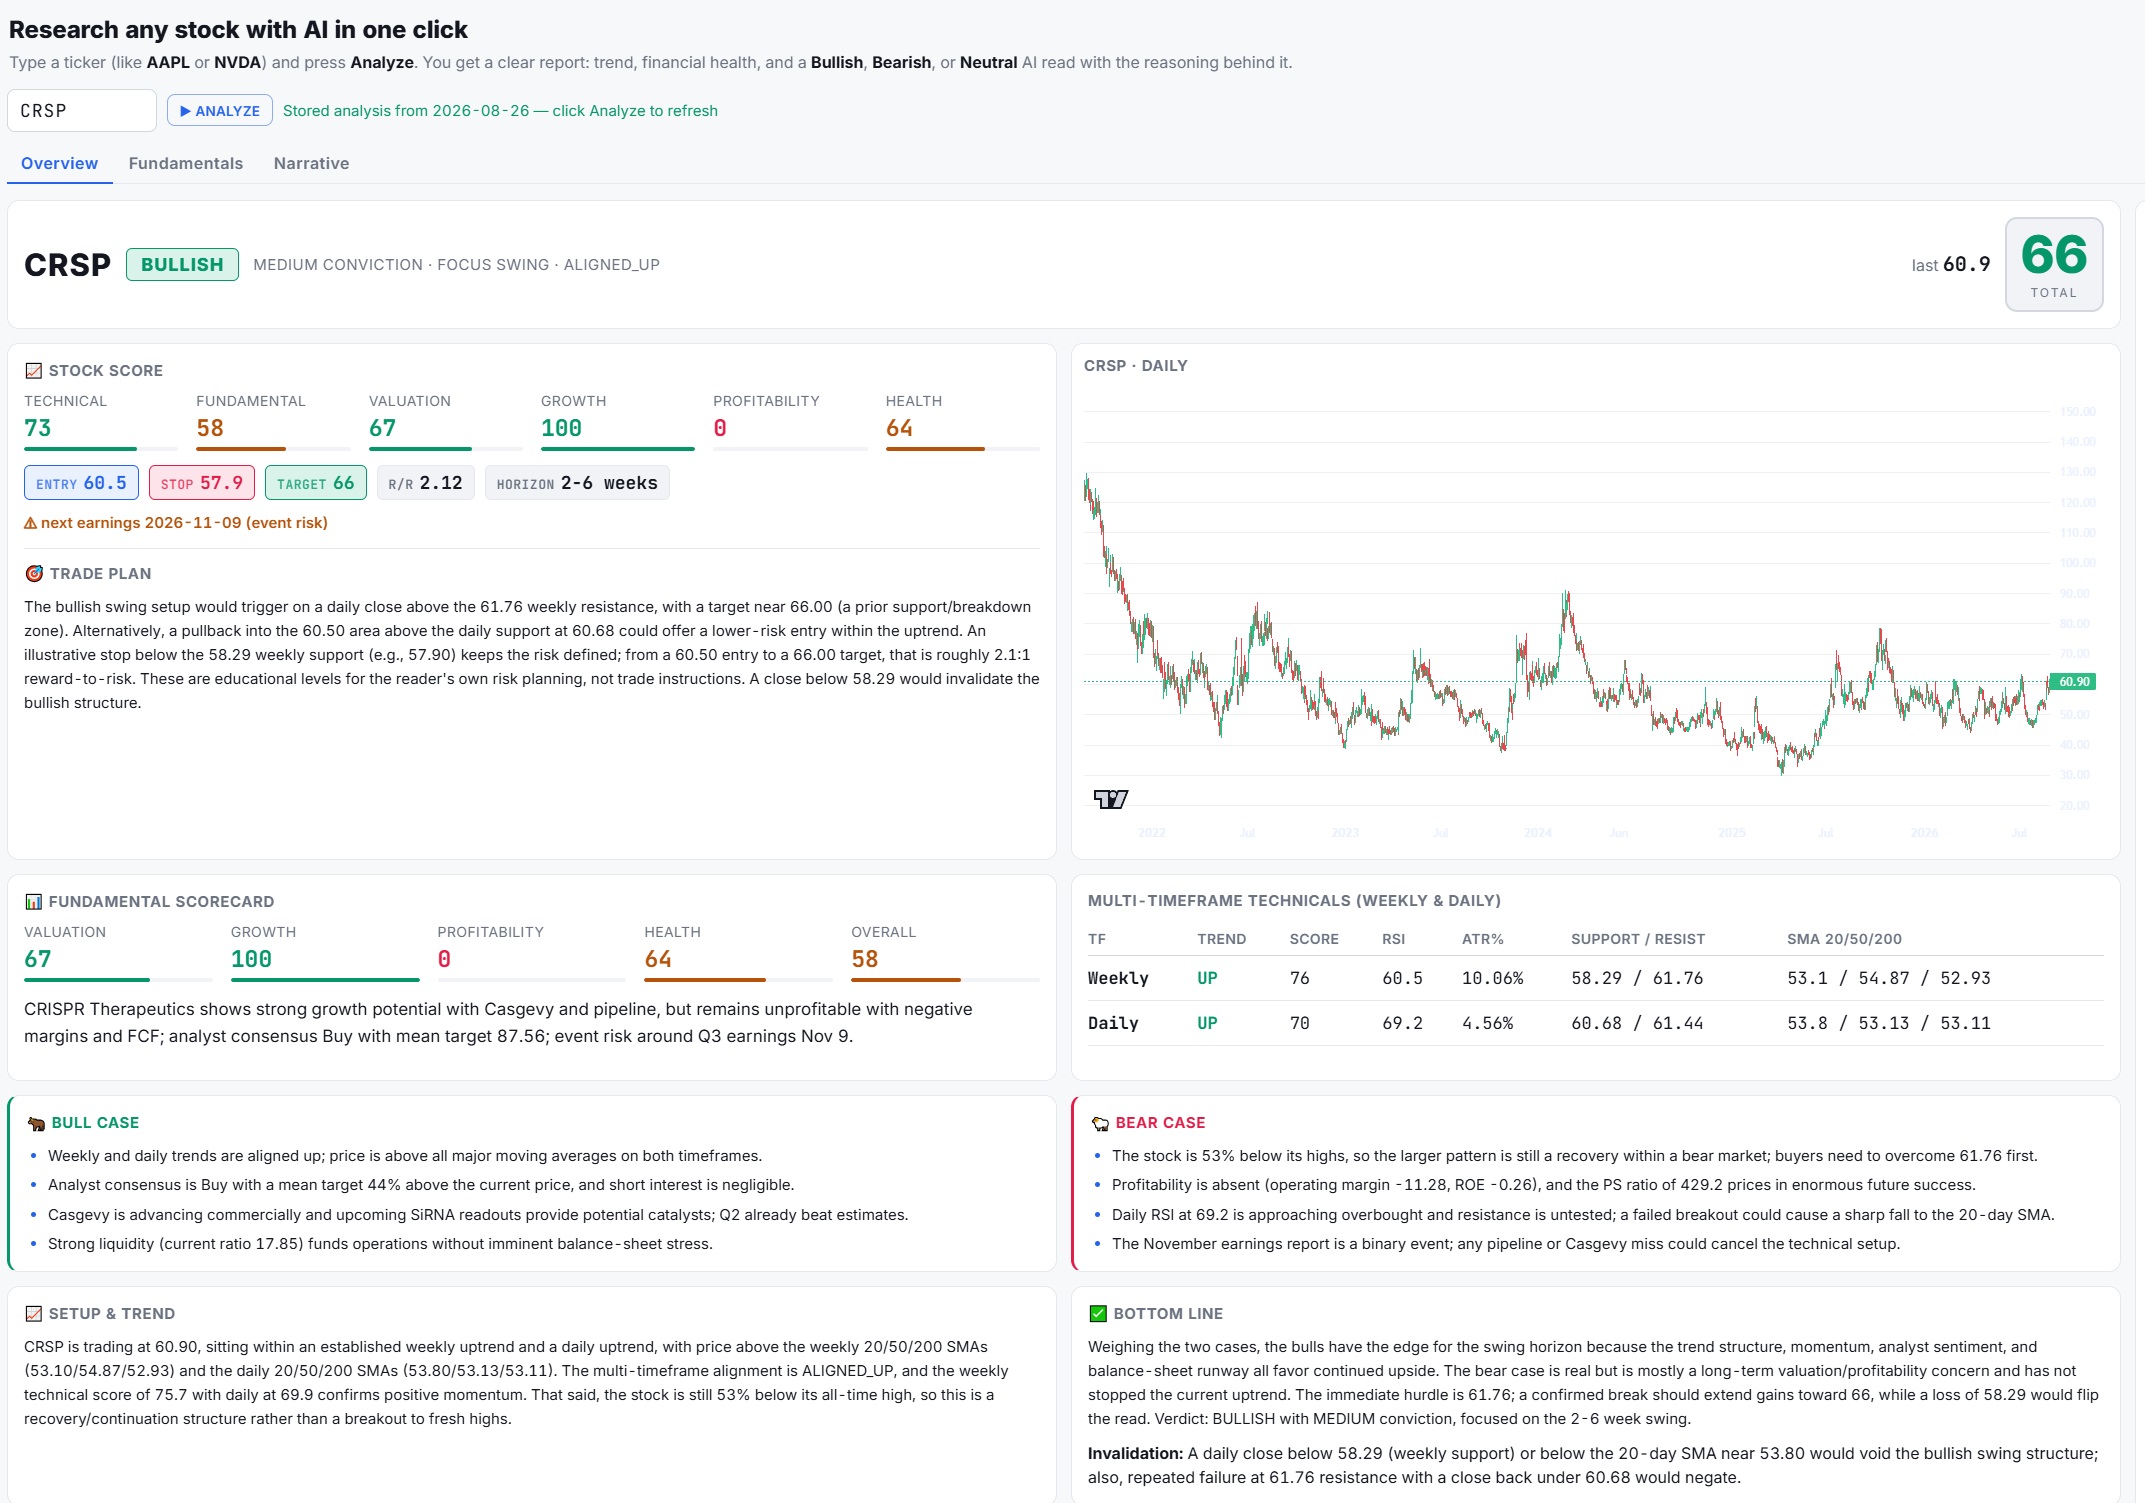Click the Valuation score 67 in Fundamental Scorecard

(x=38, y=959)
